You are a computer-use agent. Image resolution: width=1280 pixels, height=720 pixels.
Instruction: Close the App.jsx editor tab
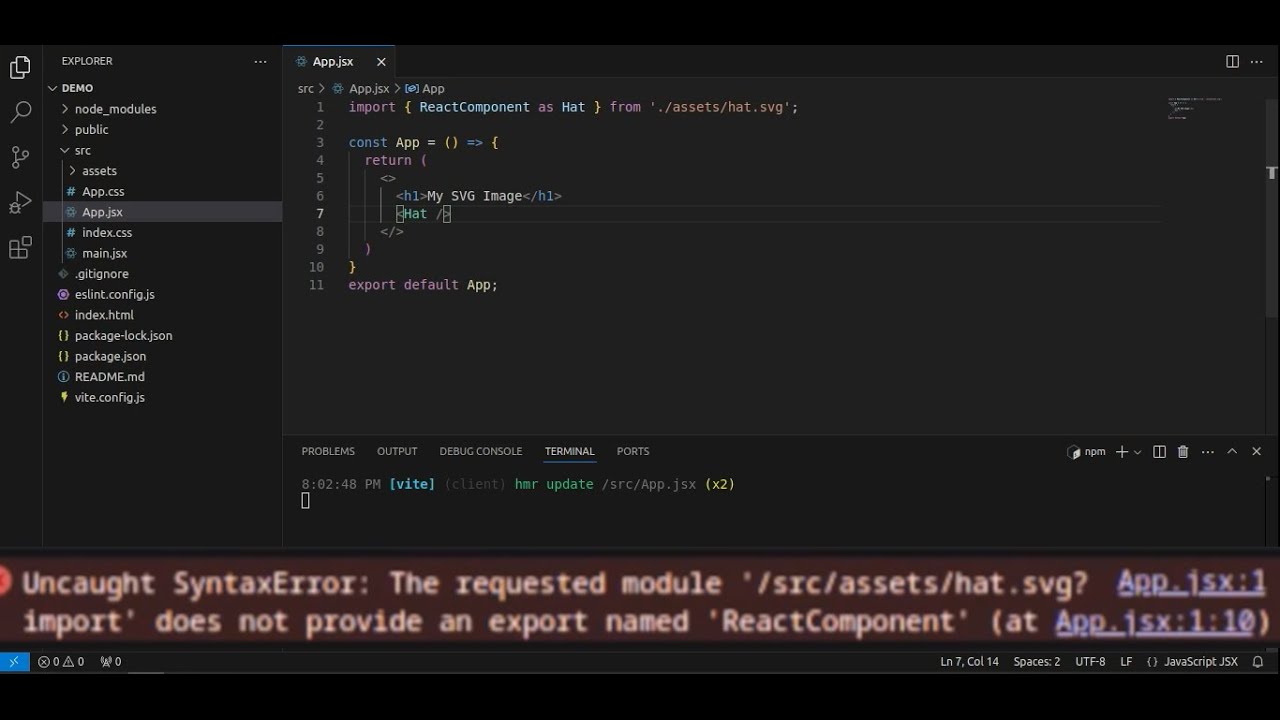coord(381,62)
